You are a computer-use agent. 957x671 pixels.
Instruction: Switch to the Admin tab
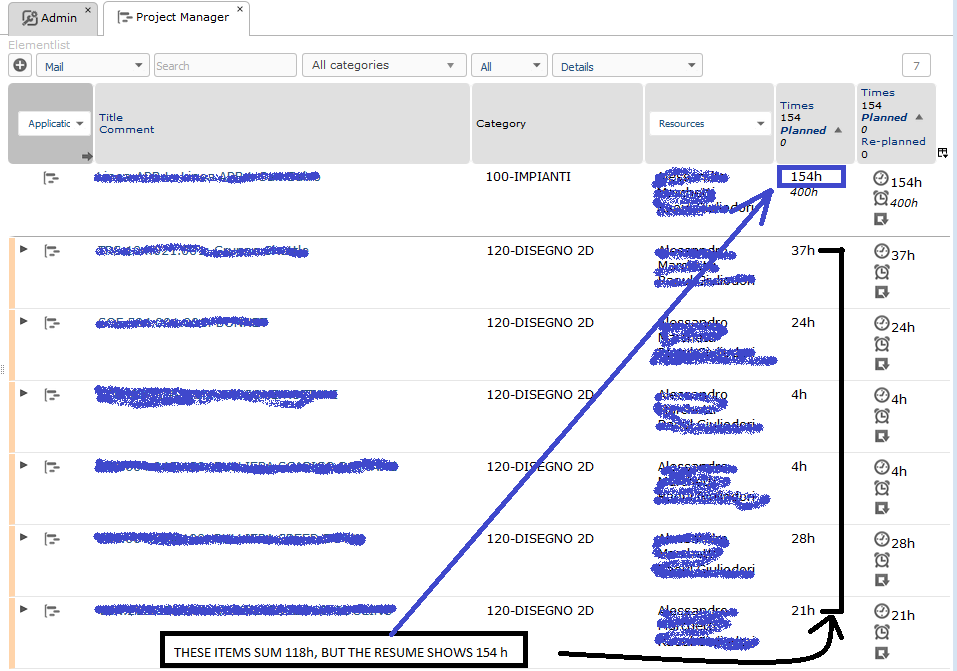[x=49, y=18]
